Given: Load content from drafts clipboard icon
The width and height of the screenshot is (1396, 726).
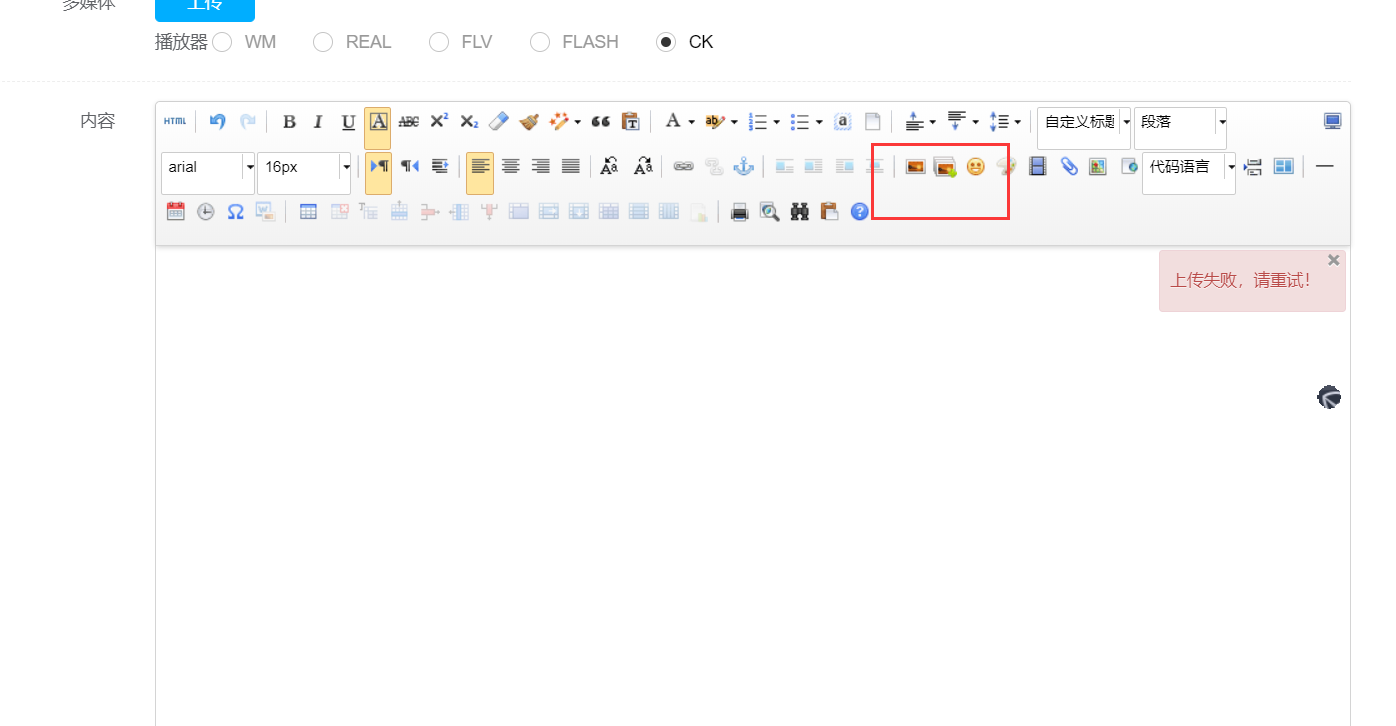Looking at the screenshot, I should (x=829, y=211).
